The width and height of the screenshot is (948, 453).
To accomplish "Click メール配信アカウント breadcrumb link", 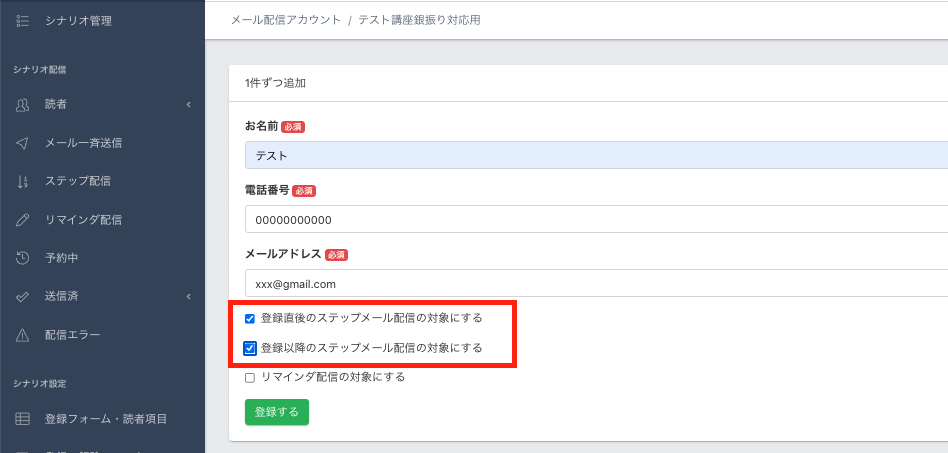I will point(285,20).
